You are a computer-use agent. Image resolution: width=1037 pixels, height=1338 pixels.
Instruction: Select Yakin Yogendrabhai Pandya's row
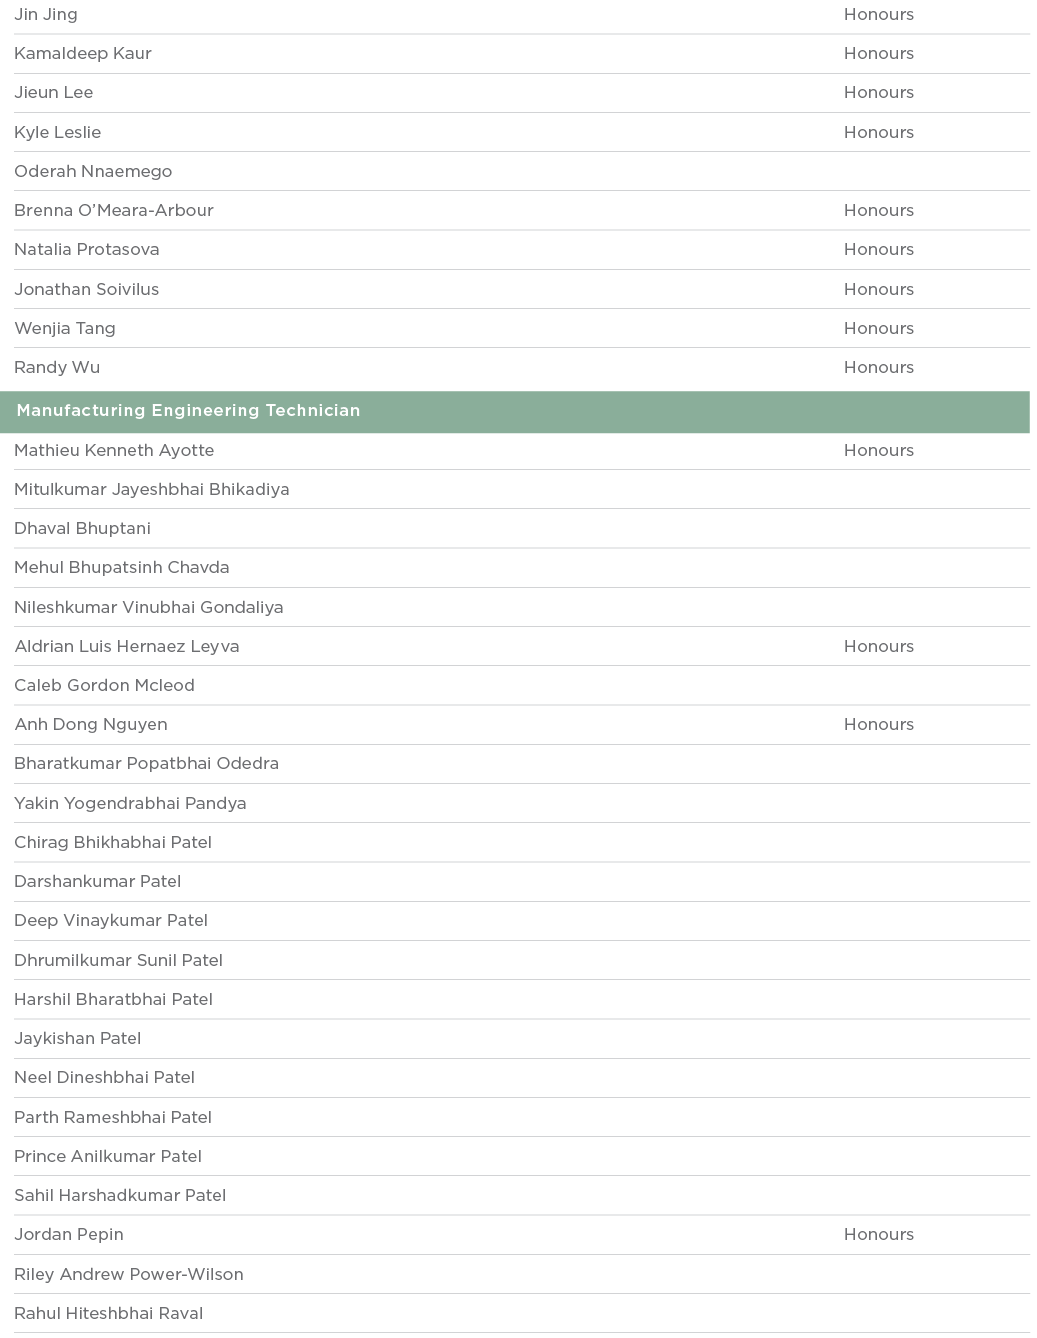(x=130, y=804)
